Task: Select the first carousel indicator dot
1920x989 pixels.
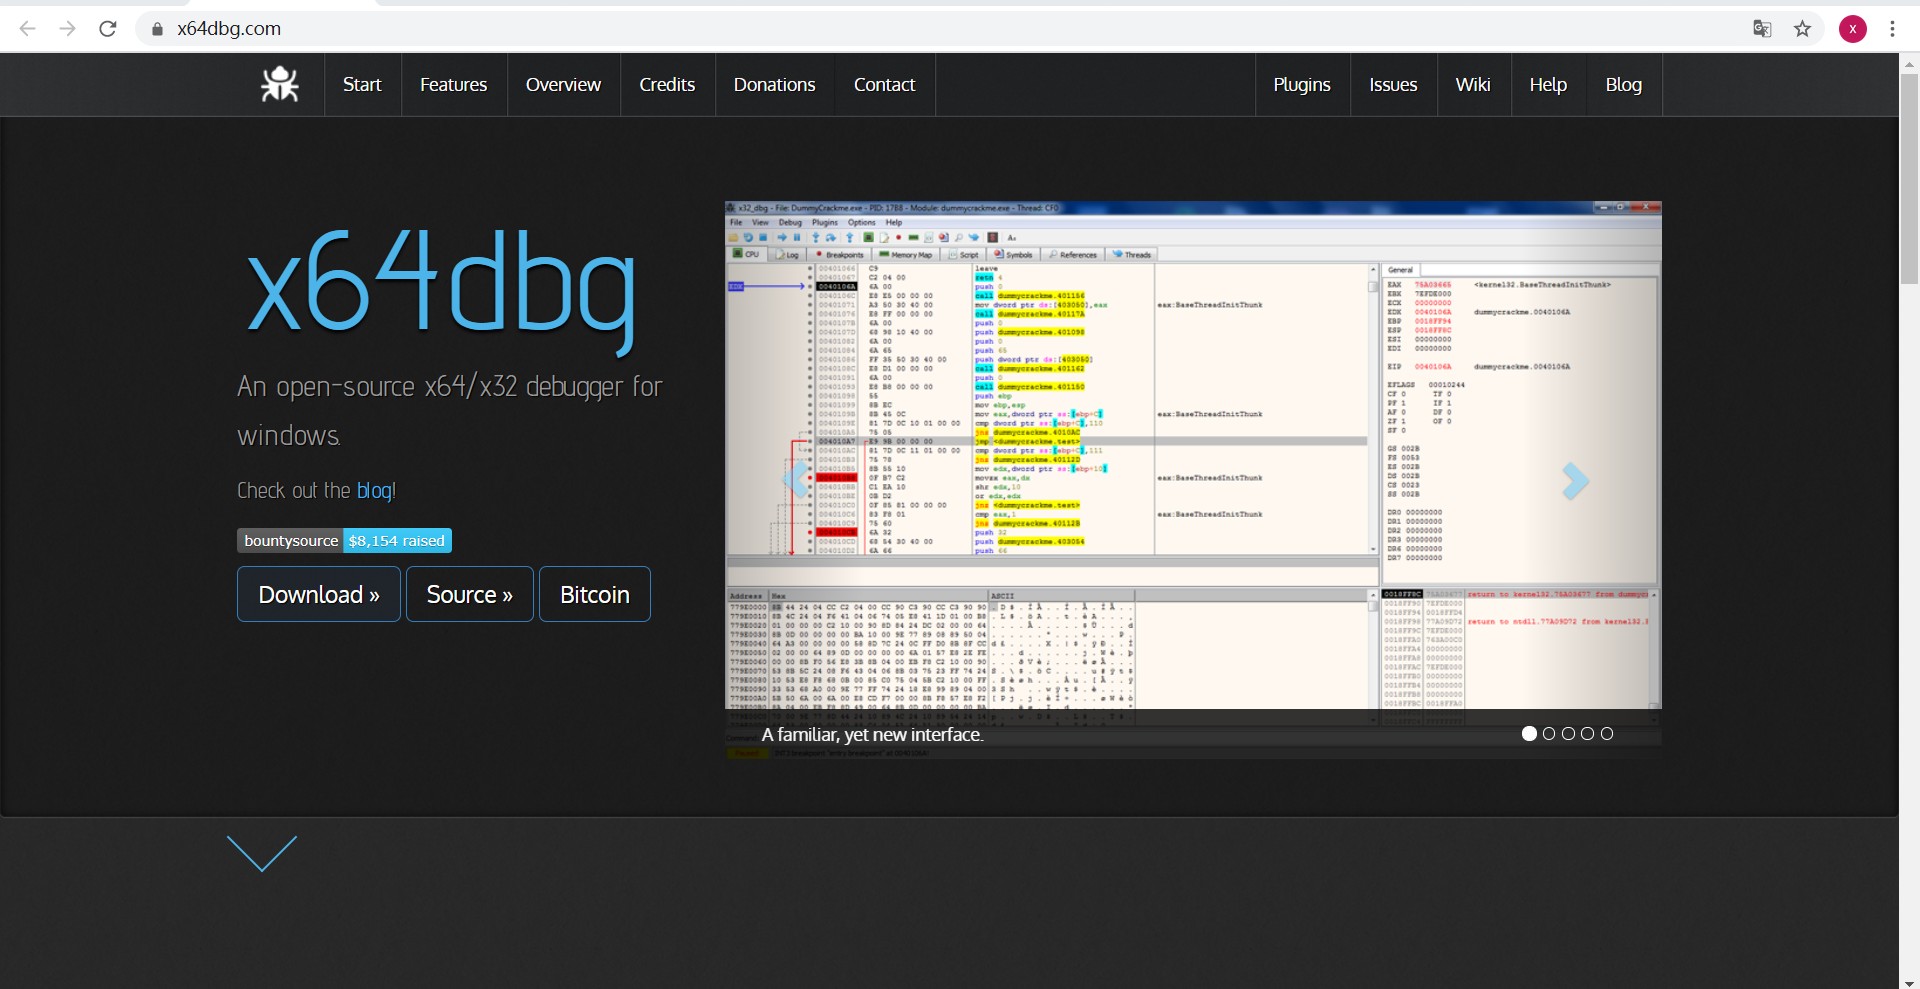Action: (x=1529, y=734)
